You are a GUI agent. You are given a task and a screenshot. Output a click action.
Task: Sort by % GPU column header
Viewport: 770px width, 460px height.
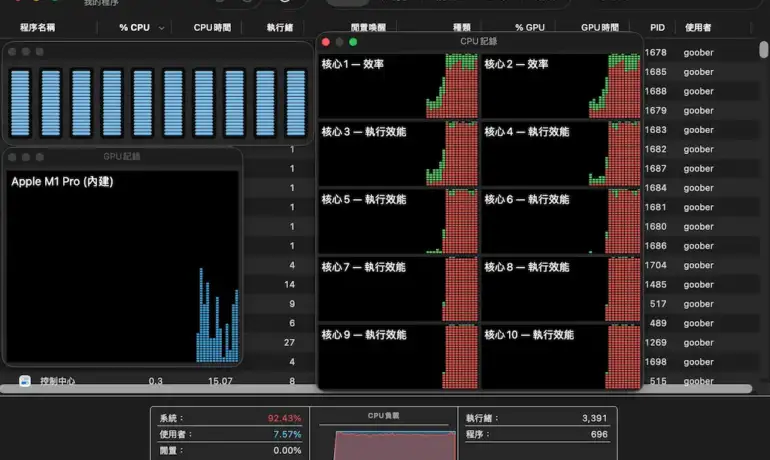point(530,27)
